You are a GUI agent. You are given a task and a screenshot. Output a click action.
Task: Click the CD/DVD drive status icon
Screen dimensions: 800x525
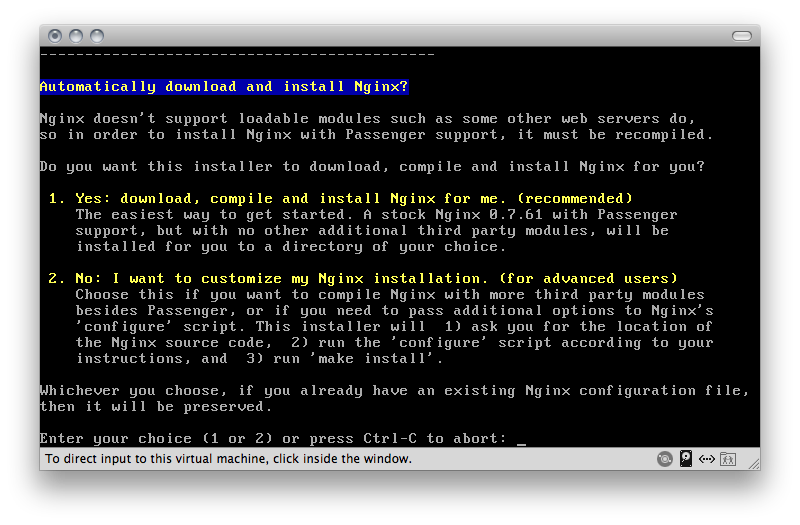[664, 459]
